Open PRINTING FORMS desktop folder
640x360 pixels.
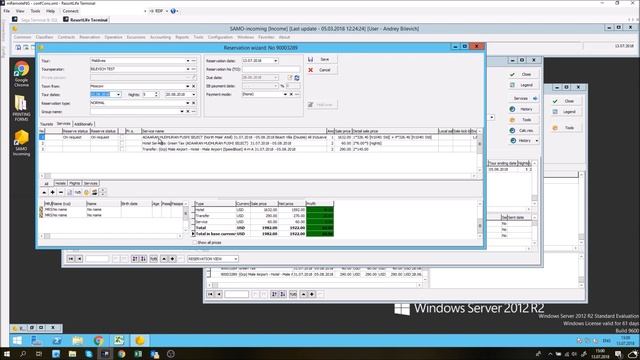point(21,109)
